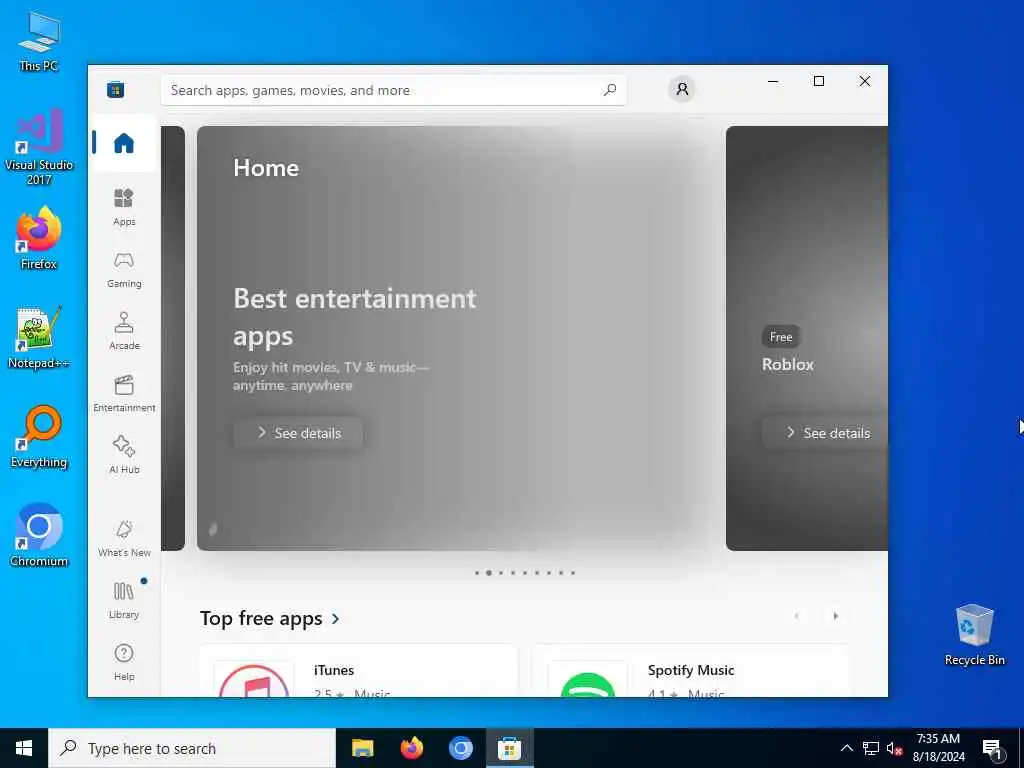Select the last carousel page dot

coord(573,573)
